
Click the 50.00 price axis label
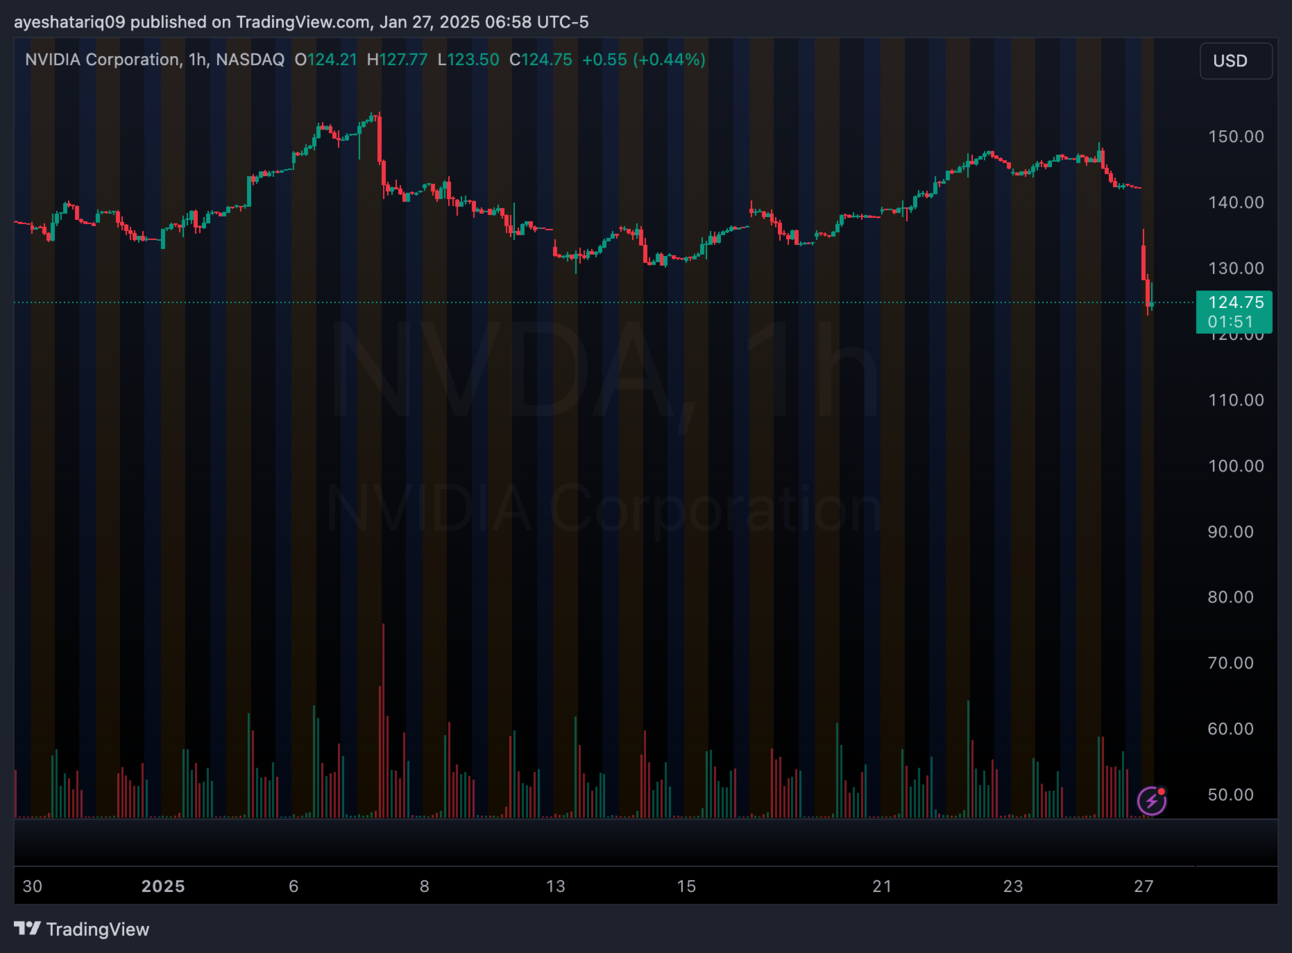[x=1231, y=795]
